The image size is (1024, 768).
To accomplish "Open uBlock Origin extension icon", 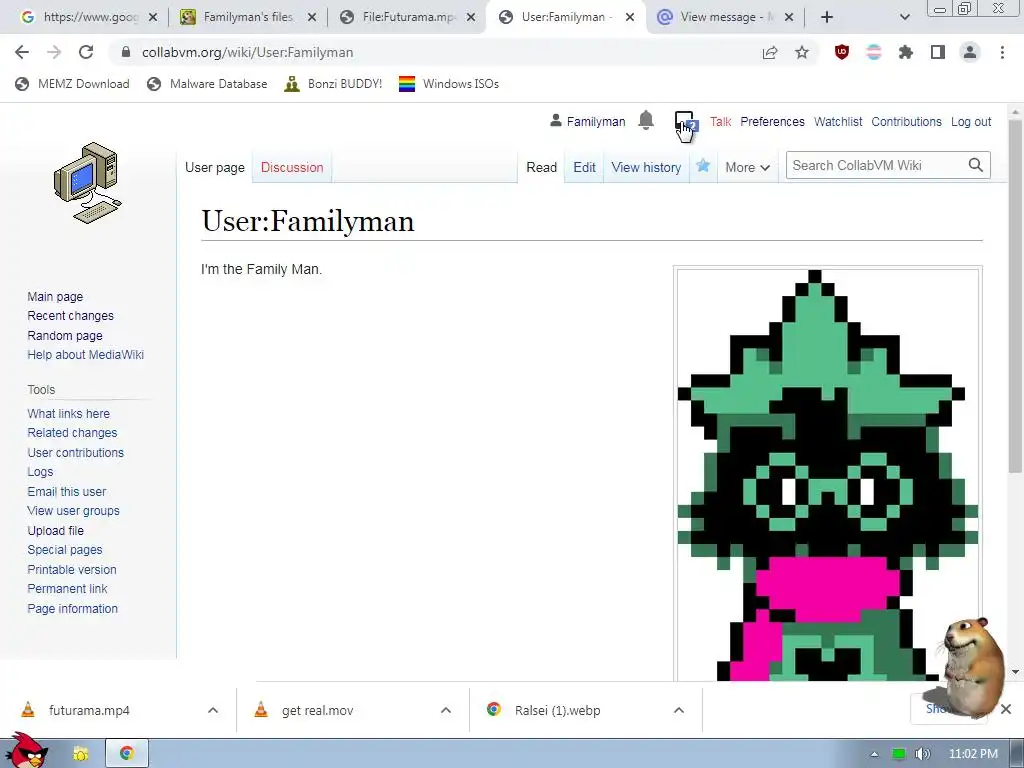I will pos(842,52).
